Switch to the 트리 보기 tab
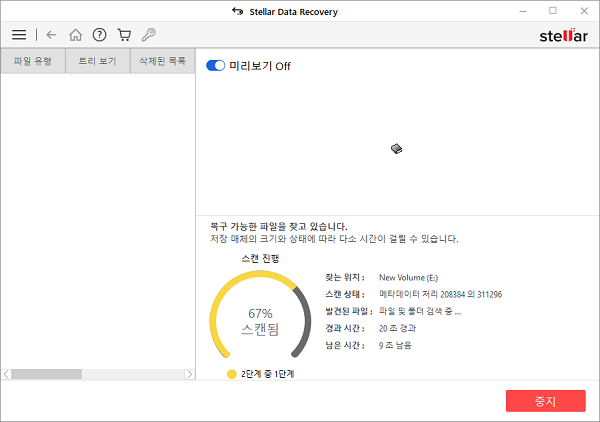Screen dimensions: 600x422 pyautogui.click(x=98, y=61)
